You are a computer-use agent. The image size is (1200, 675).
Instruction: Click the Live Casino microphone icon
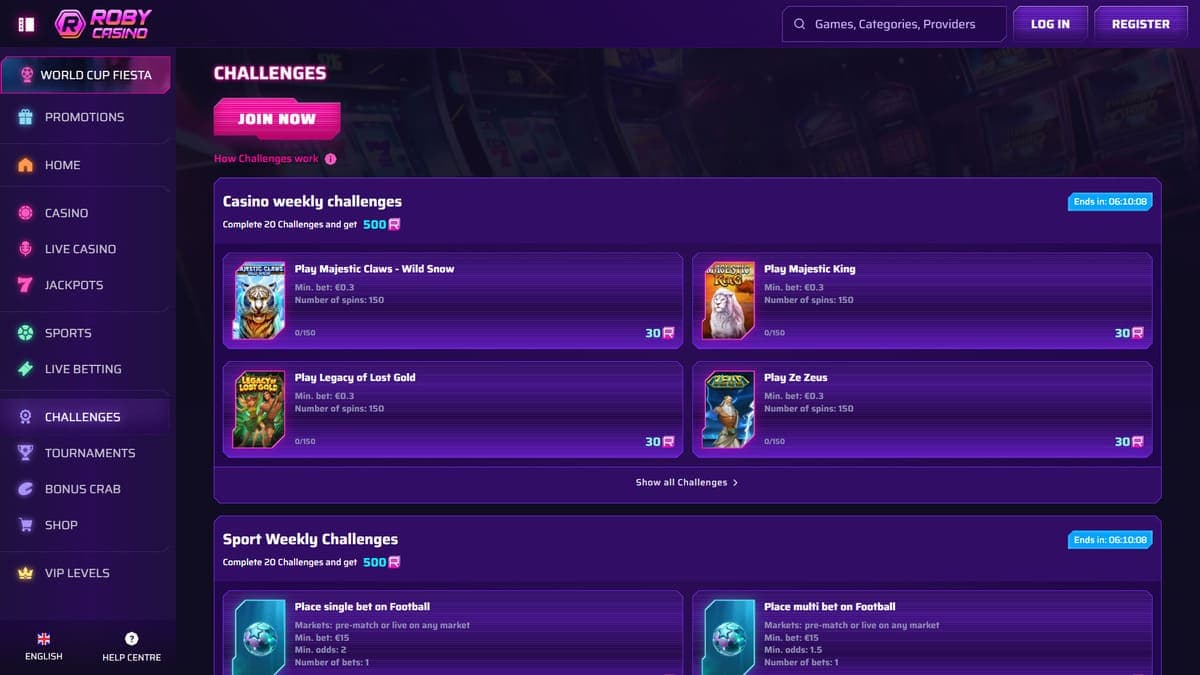26,249
